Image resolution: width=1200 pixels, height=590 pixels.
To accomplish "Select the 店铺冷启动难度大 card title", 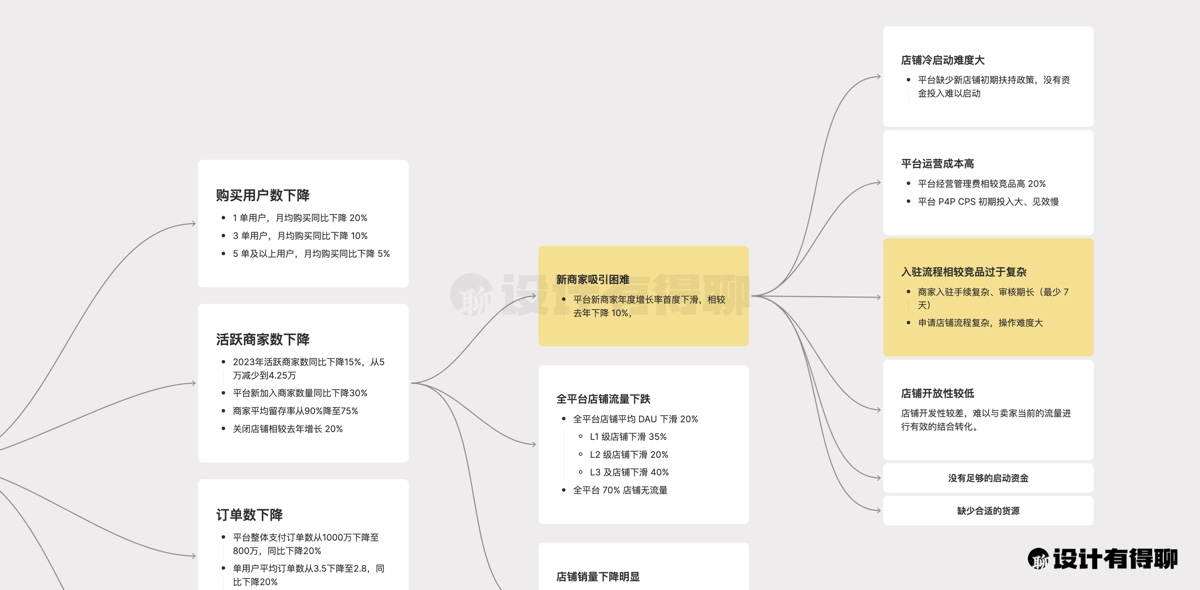I will [942, 60].
